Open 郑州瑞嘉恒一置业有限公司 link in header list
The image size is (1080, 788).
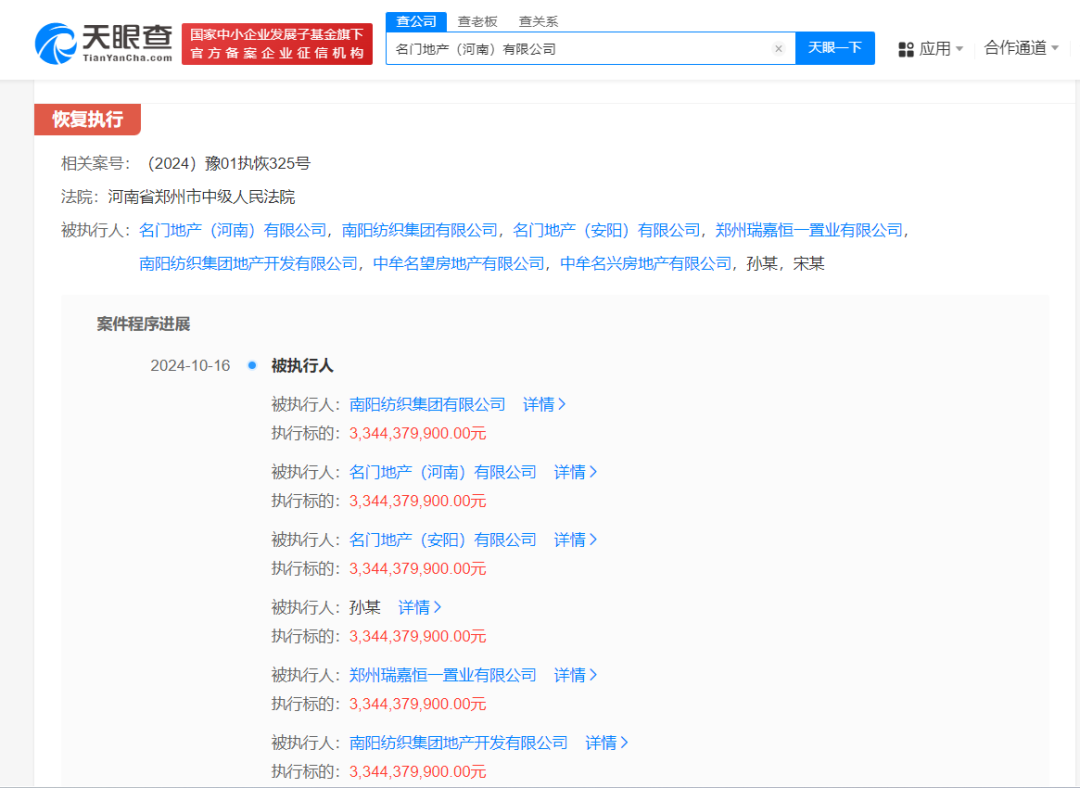(809, 230)
